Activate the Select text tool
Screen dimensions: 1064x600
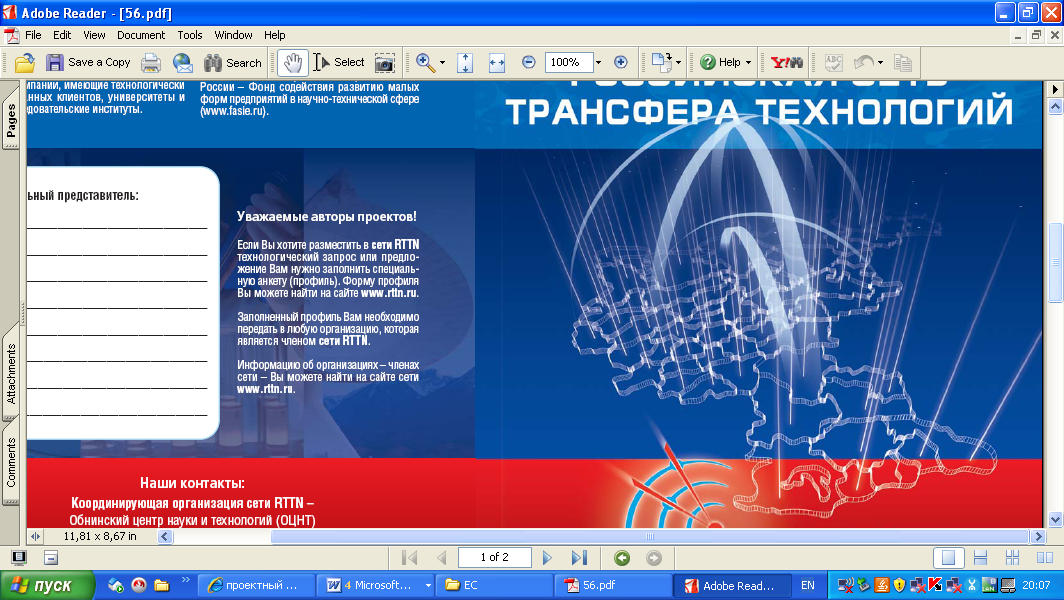(339, 62)
